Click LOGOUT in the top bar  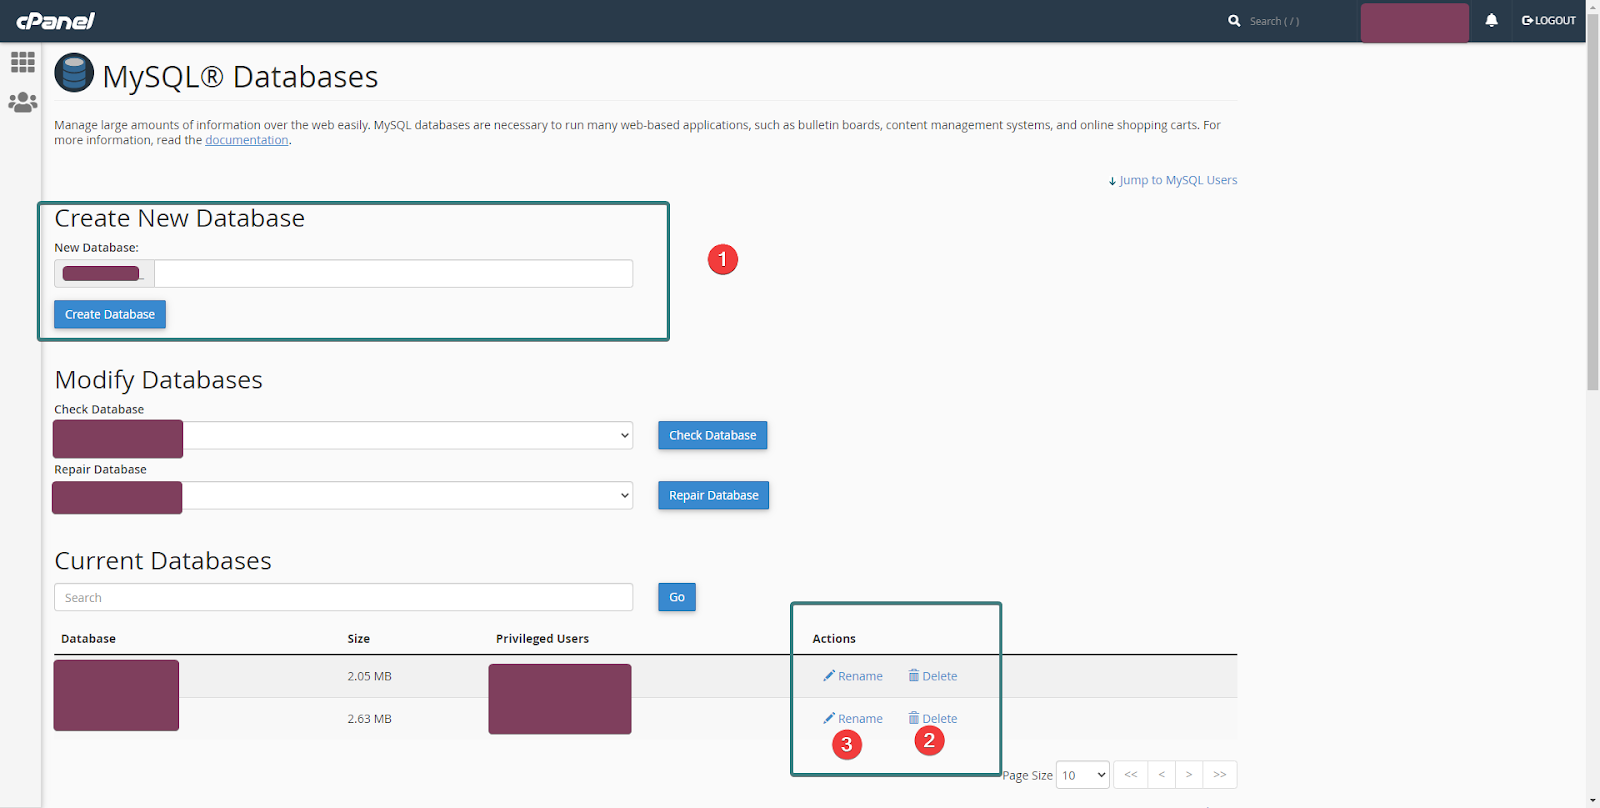(1548, 21)
